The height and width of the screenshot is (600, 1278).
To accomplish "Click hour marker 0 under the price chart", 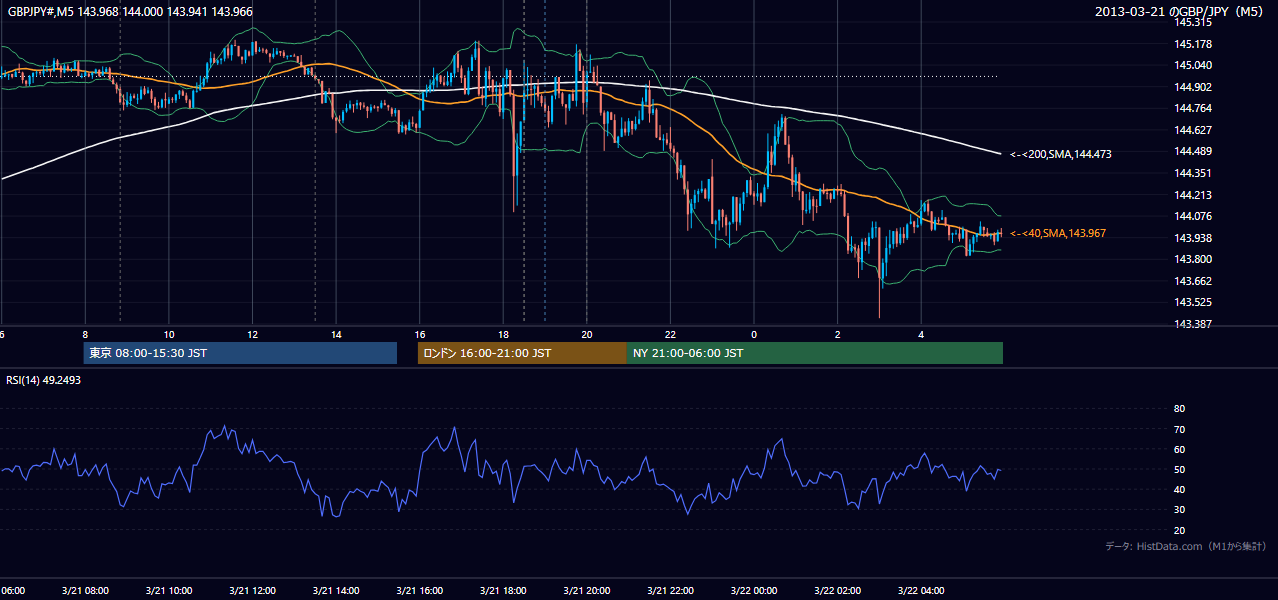I will pos(754,334).
